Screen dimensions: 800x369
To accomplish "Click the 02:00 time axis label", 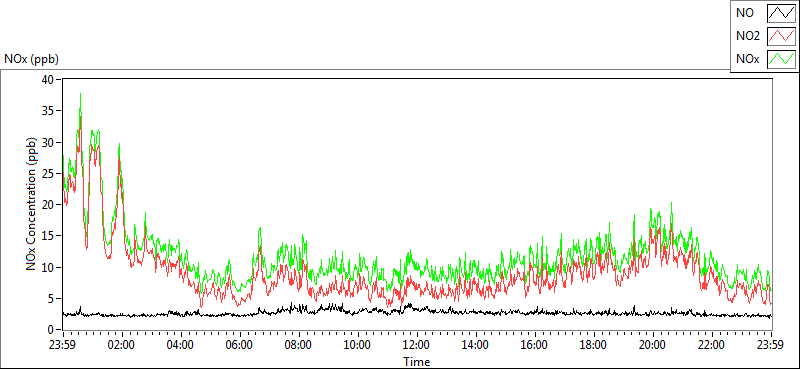I will [122, 345].
